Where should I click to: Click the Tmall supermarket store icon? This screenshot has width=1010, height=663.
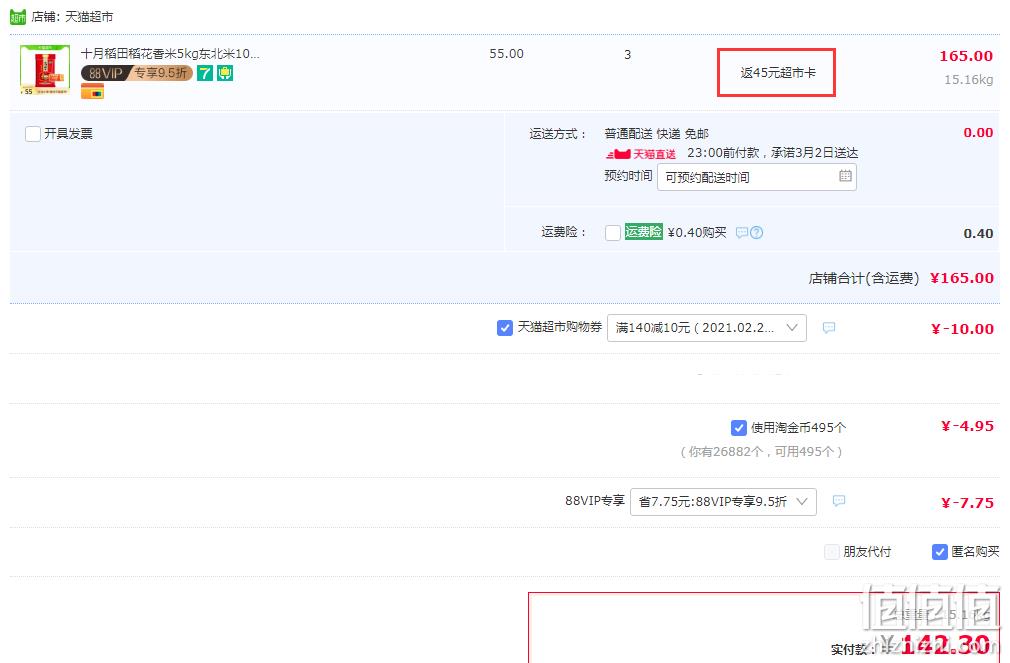click(x=18, y=17)
